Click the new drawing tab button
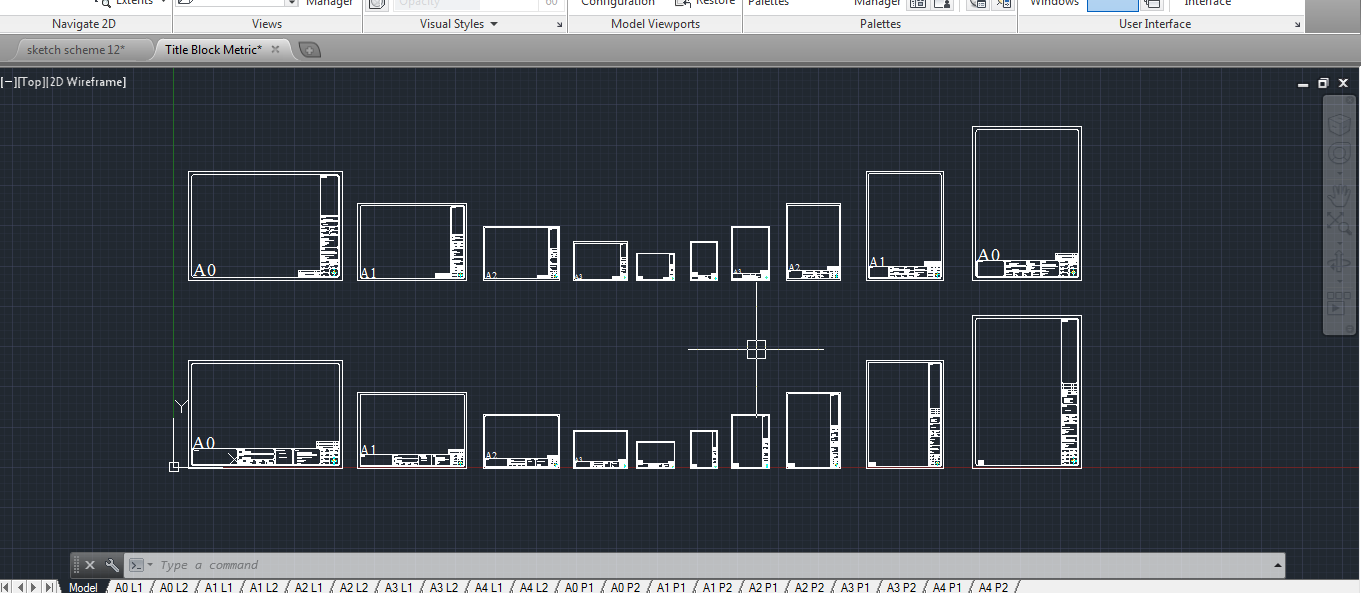 [x=309, y=49]
